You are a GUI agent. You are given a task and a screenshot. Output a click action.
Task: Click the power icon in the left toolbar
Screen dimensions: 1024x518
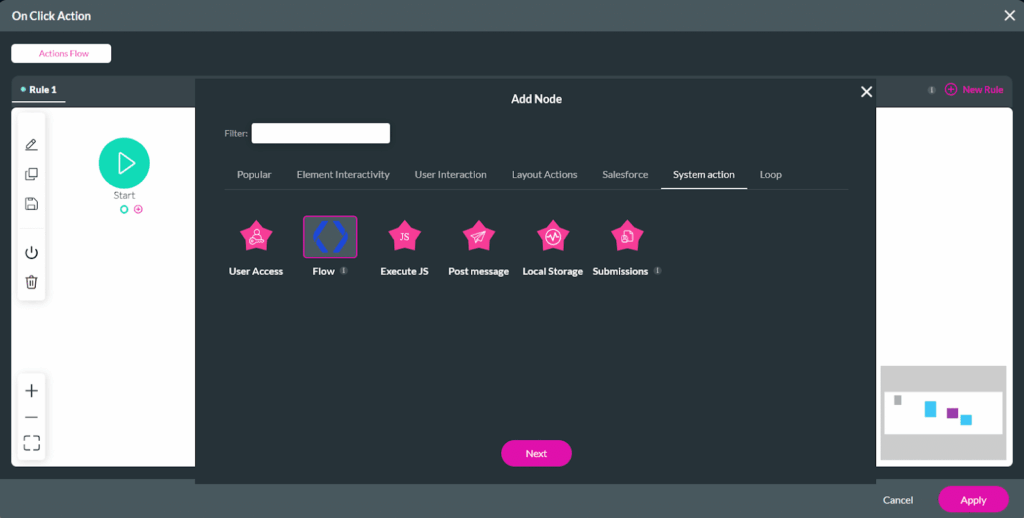tap(31, 252)
